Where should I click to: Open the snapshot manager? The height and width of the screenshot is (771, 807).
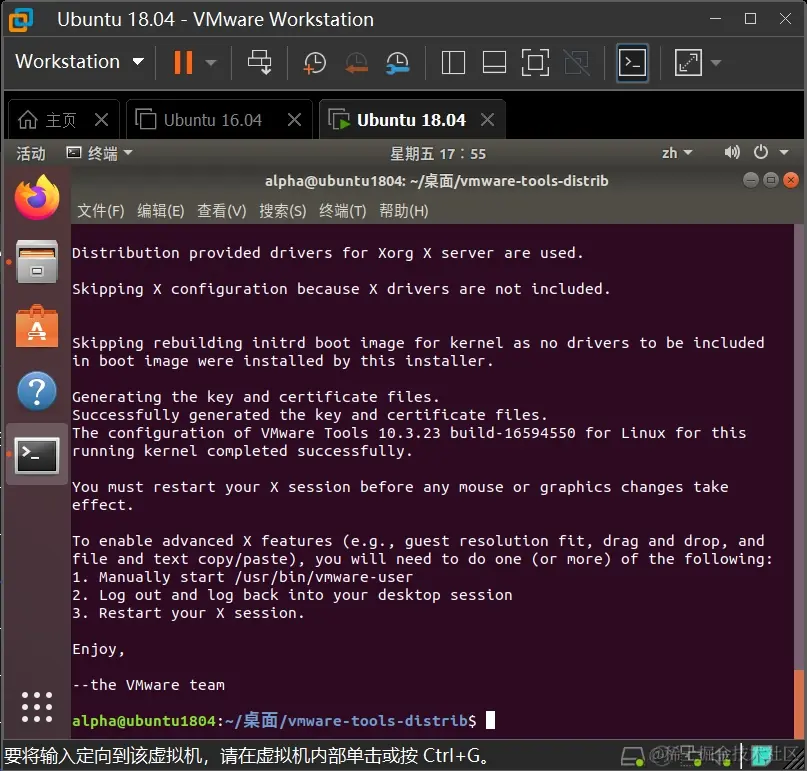(x=397, y=63)
